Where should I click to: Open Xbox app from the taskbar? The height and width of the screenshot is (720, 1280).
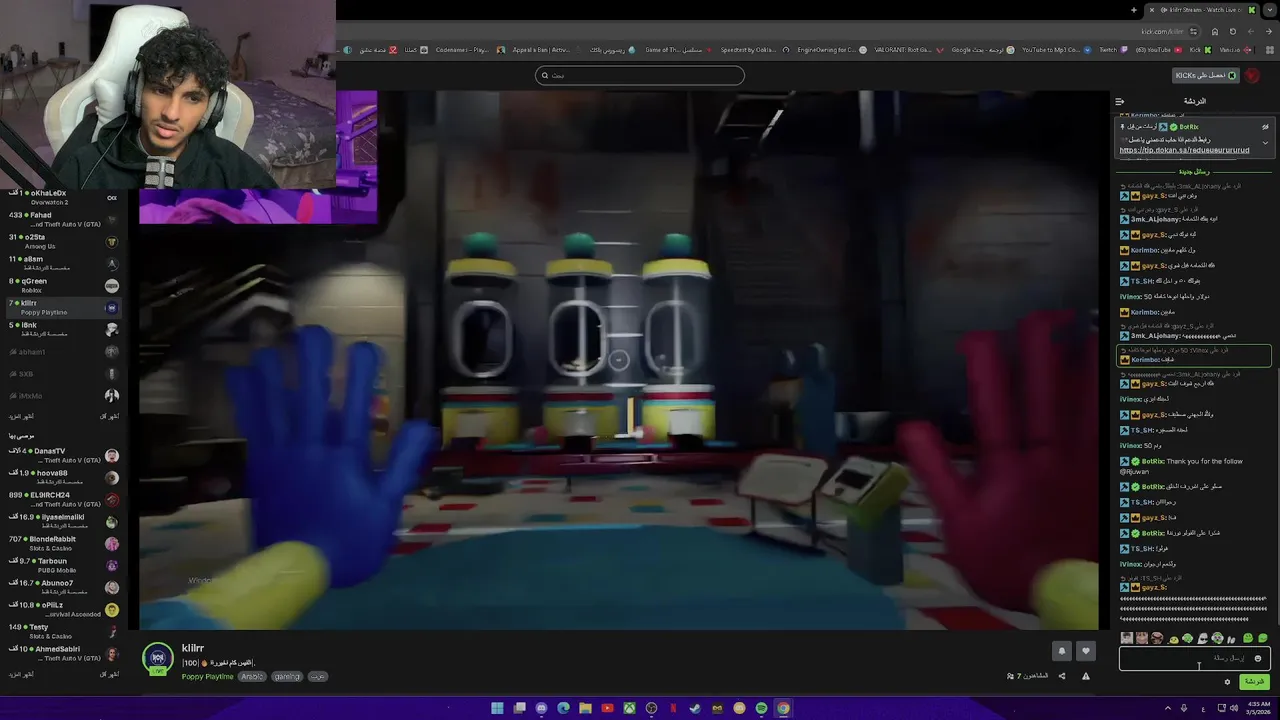[629, 708]
